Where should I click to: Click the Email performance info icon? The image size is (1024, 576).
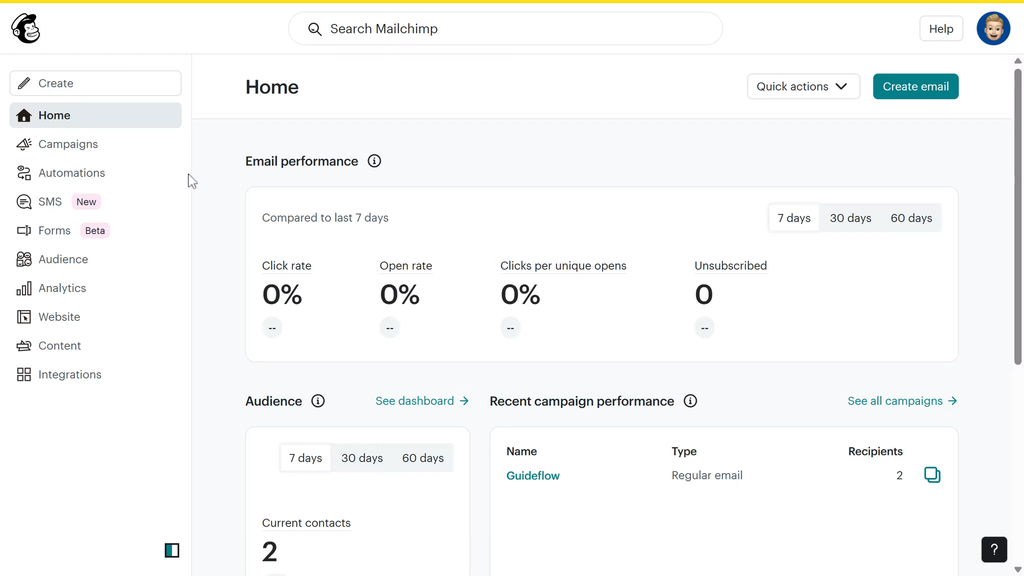[x=374, y=161]
